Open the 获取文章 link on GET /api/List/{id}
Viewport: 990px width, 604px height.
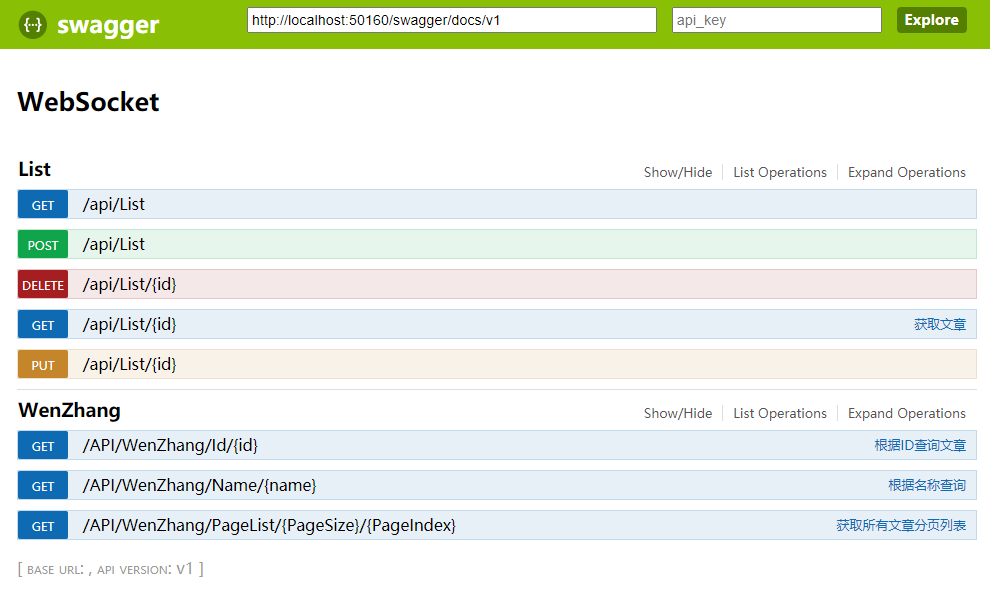(940, 324)
